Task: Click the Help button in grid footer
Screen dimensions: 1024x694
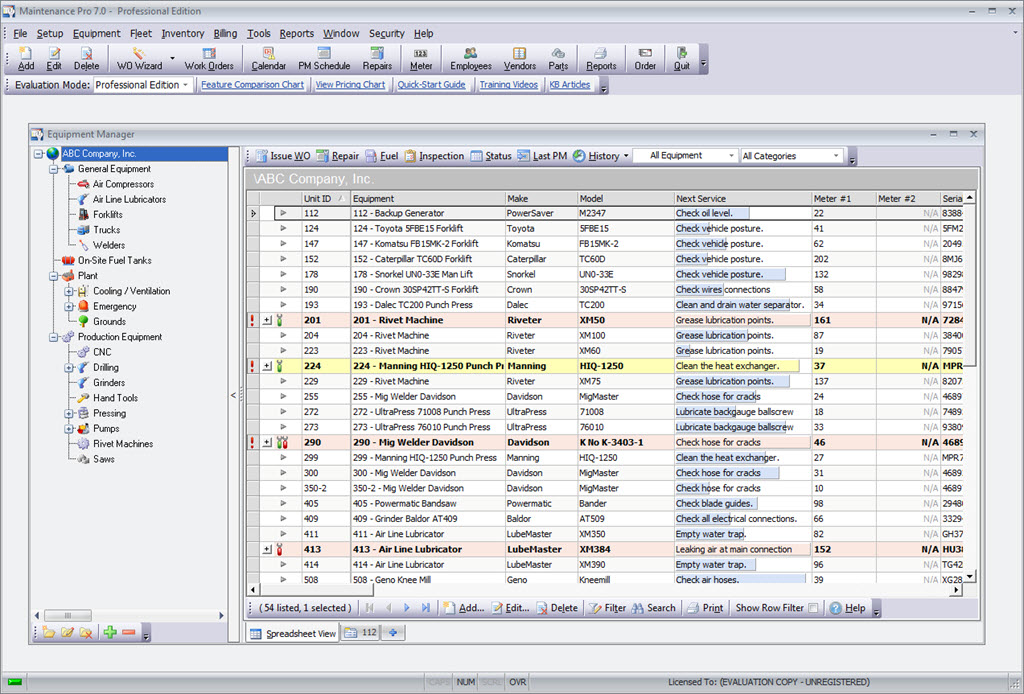Action: 848,608
